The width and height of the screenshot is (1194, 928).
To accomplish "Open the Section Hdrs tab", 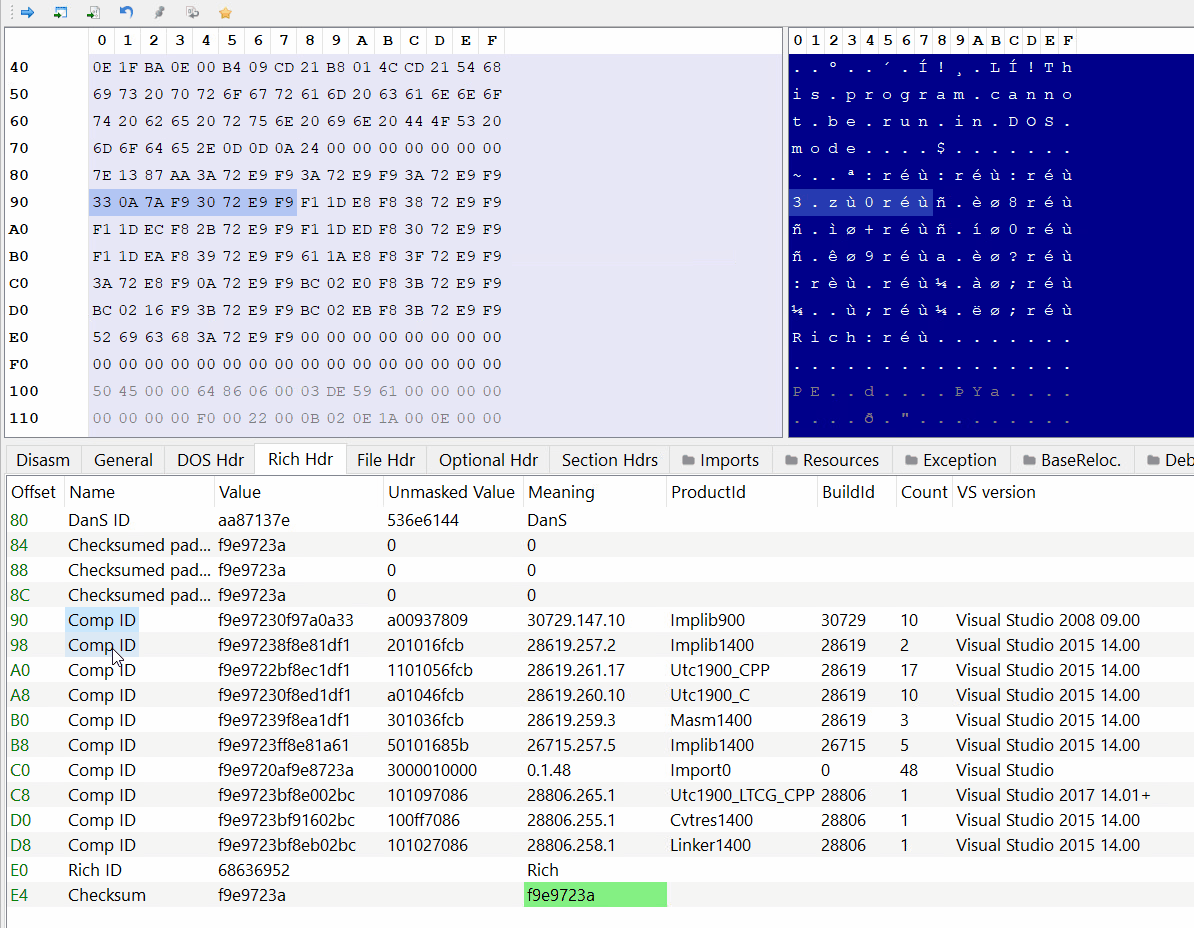I will [x=609, y=460].
